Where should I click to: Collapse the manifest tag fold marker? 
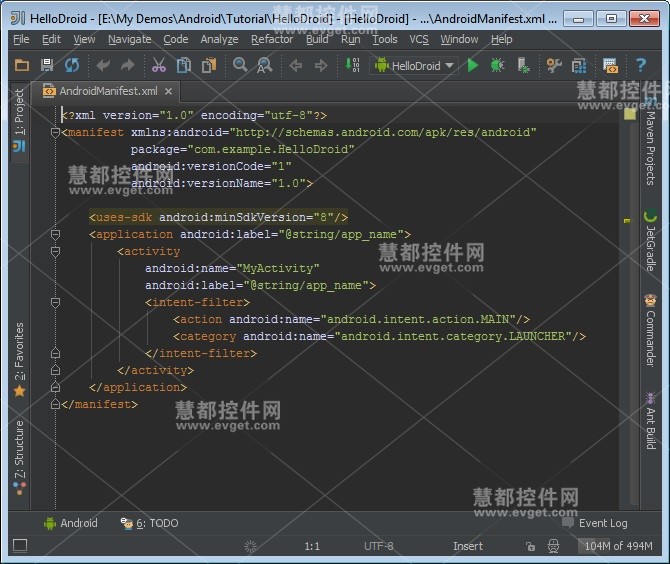[x=55, y=132]
